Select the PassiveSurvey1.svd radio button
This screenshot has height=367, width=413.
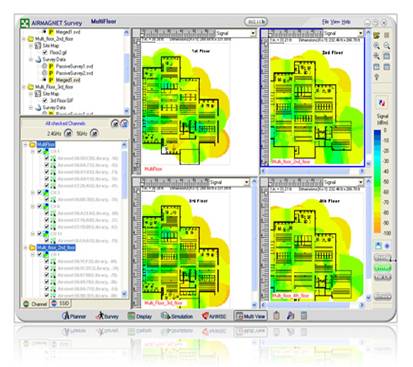[44, 66]
